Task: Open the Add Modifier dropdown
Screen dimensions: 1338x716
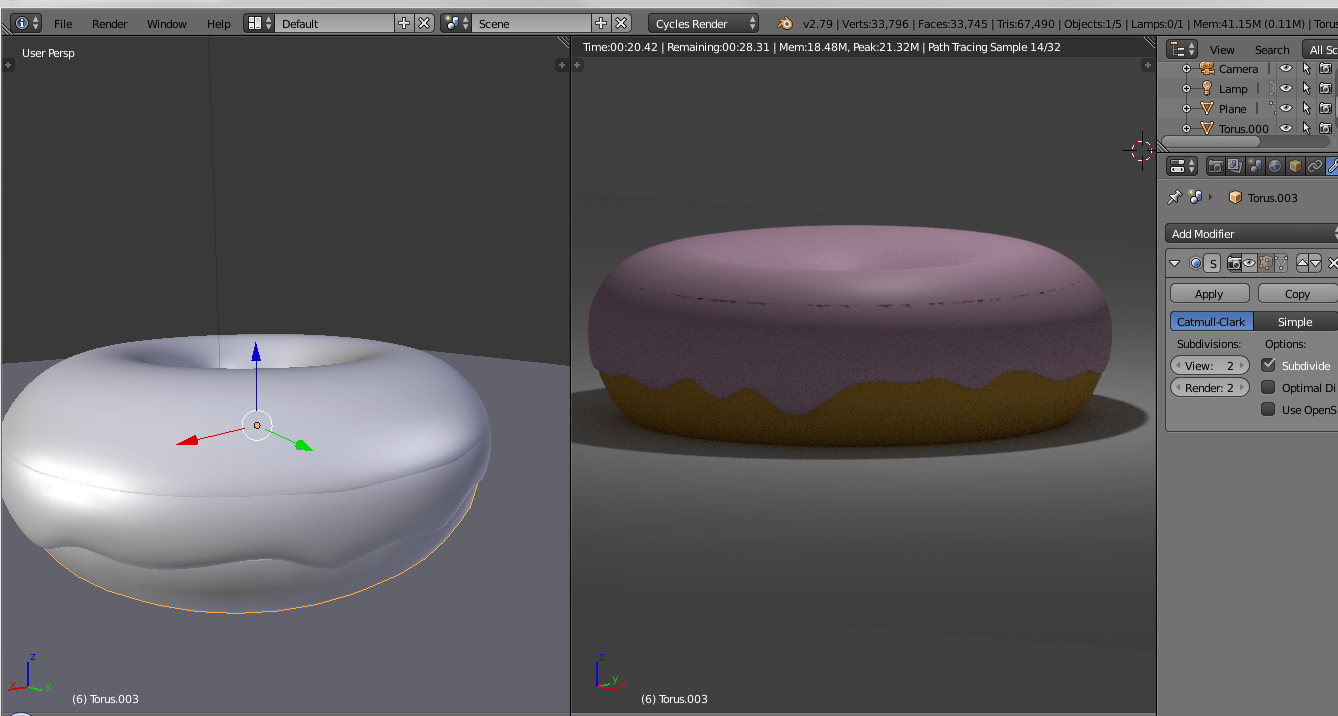Action: click(1250, 233)
